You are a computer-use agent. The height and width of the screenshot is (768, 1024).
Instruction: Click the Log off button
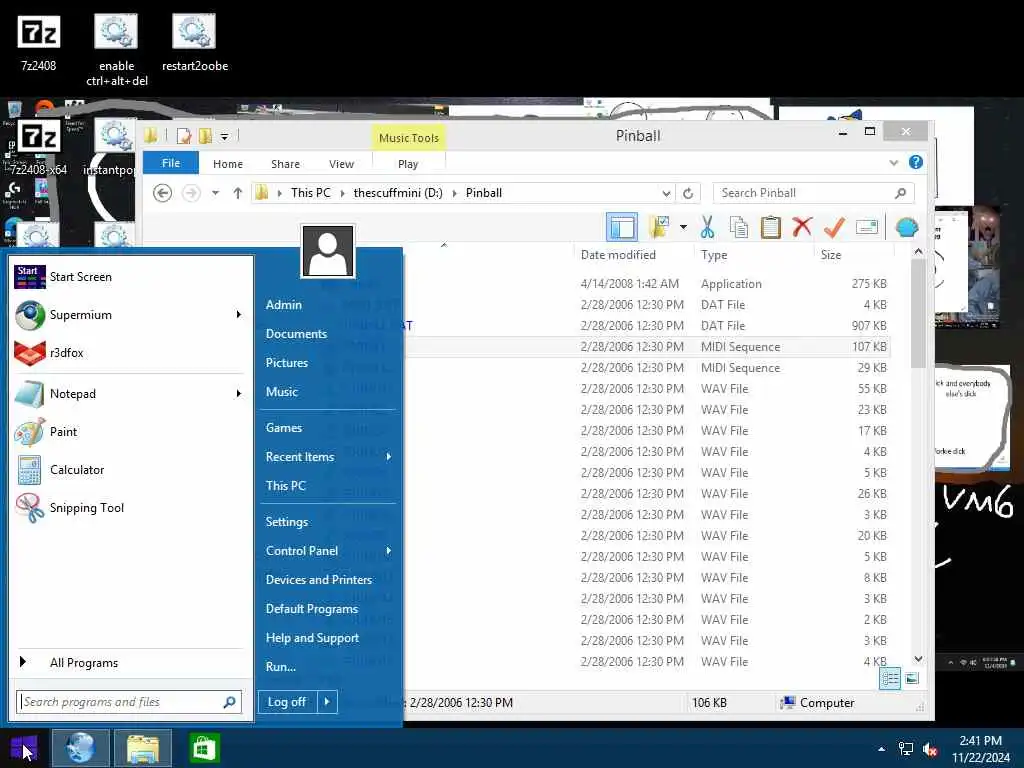287,702
